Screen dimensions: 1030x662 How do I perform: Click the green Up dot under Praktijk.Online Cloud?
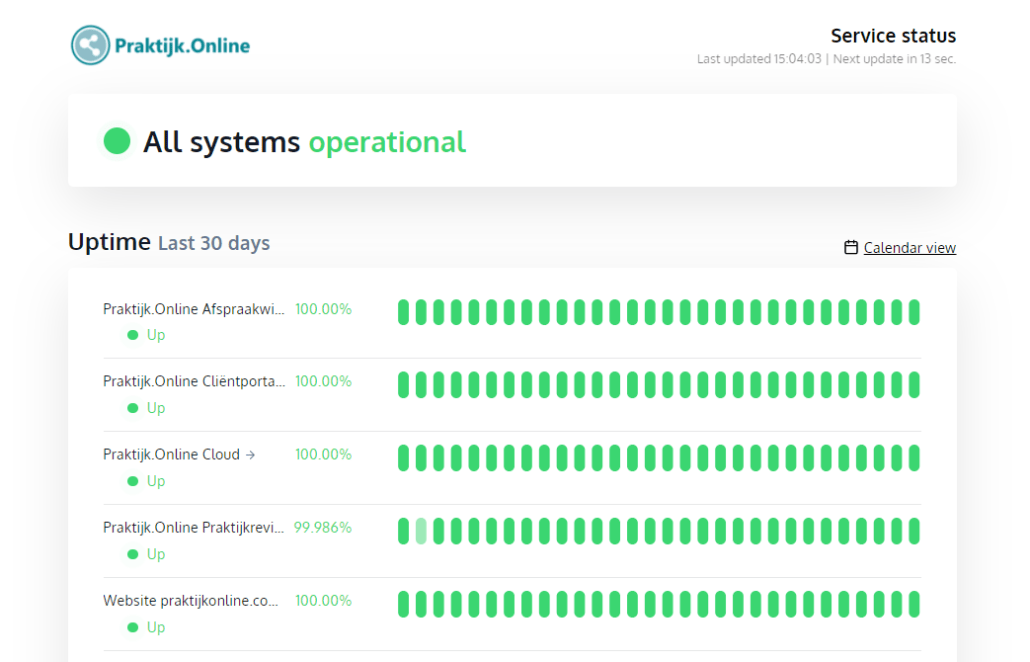tap(133, 481)
